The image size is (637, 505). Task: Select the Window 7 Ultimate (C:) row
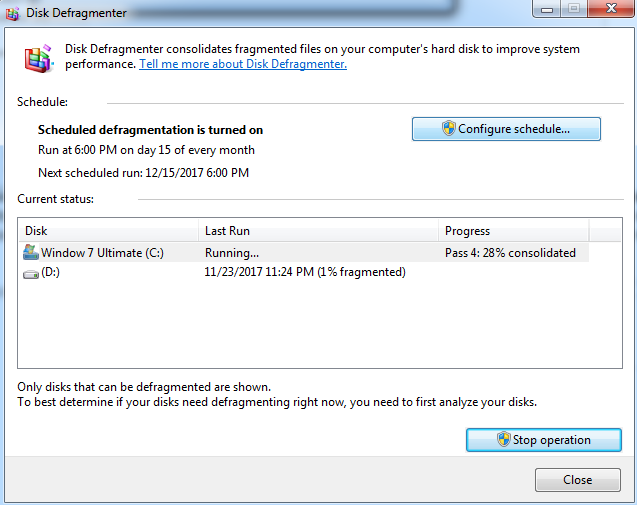pyautogui.click(x=102, y=253)
